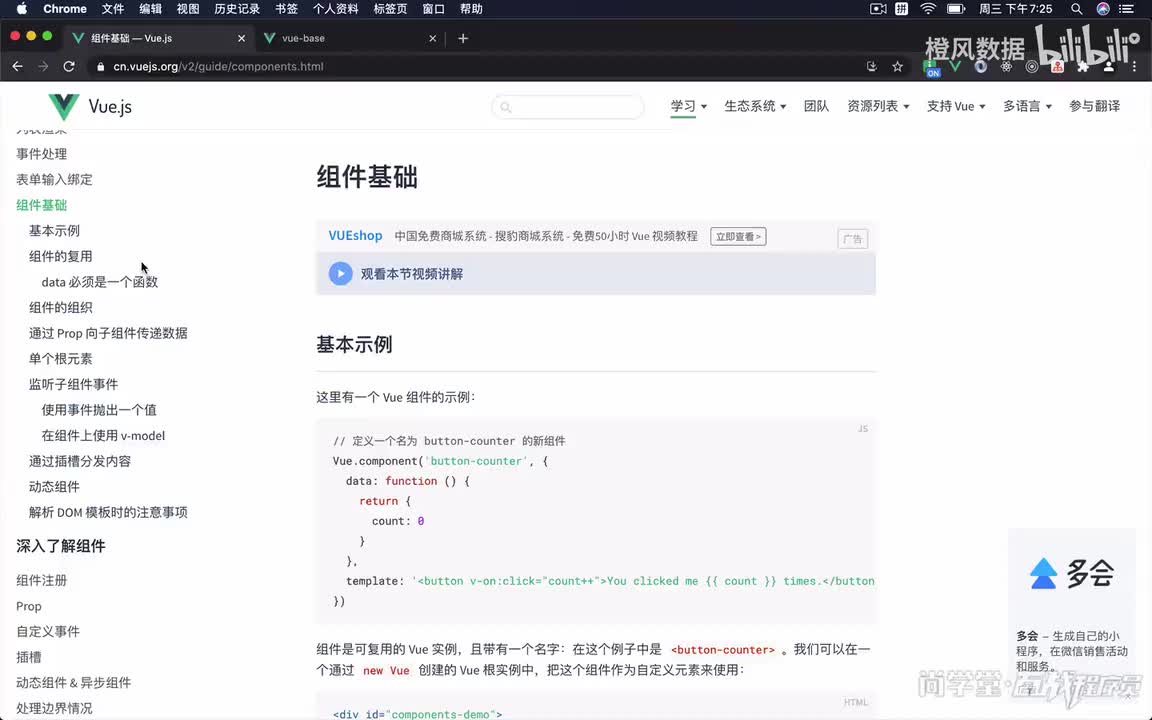Open the 历史记录 menu
1152x720 pixels.
click(x=237, y=9)
